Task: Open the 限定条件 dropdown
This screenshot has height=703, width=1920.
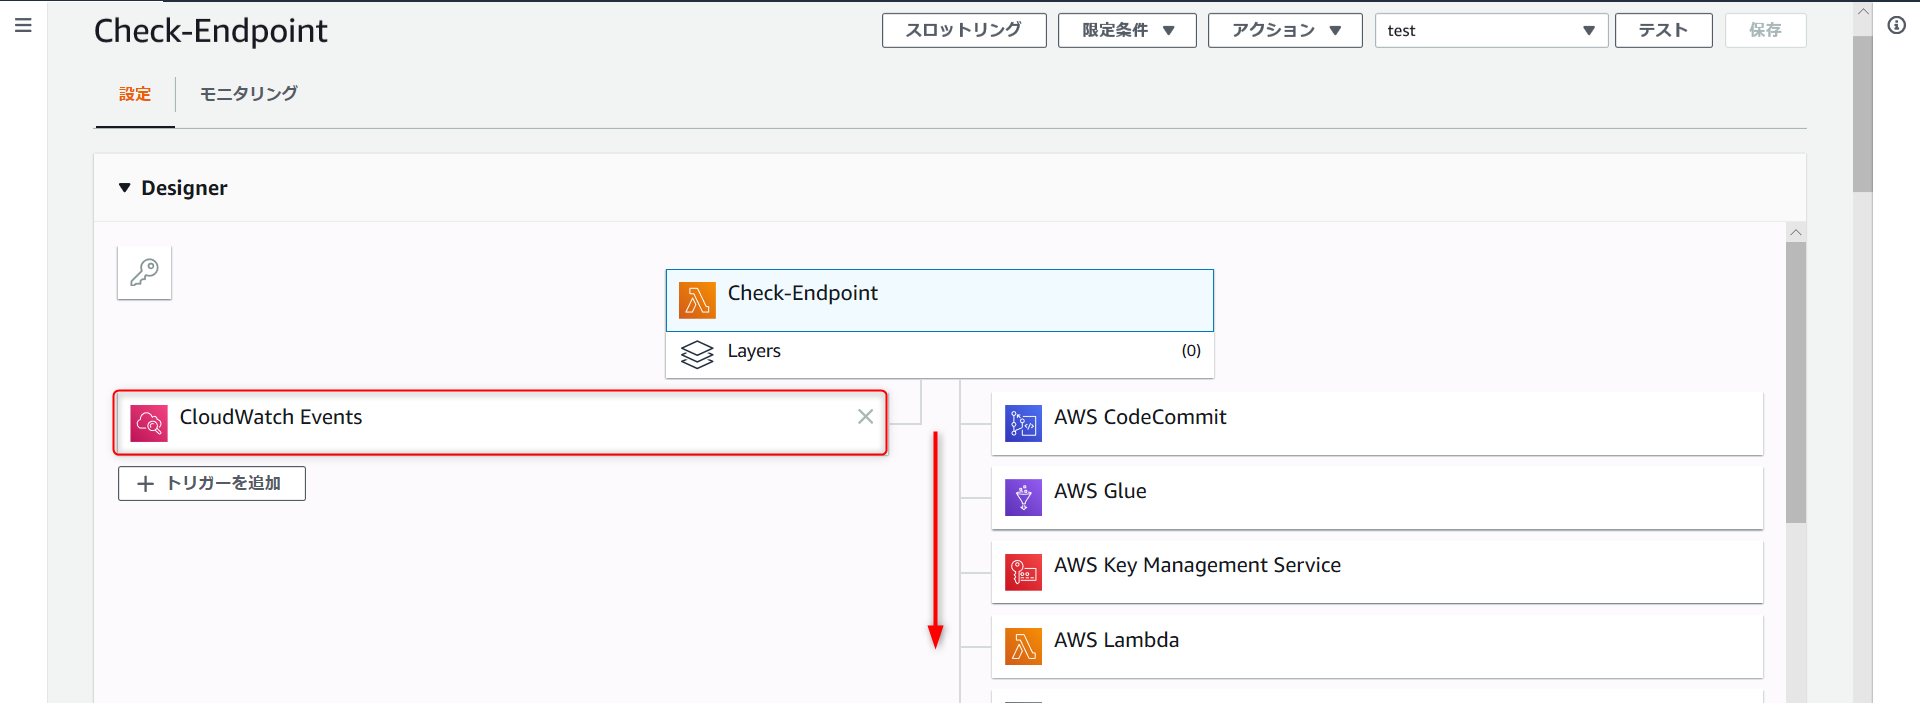Action: (x=1127, y=30)
